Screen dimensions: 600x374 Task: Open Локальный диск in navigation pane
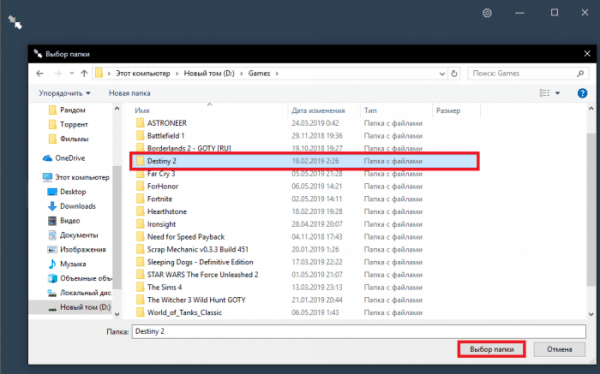[79, 293]
